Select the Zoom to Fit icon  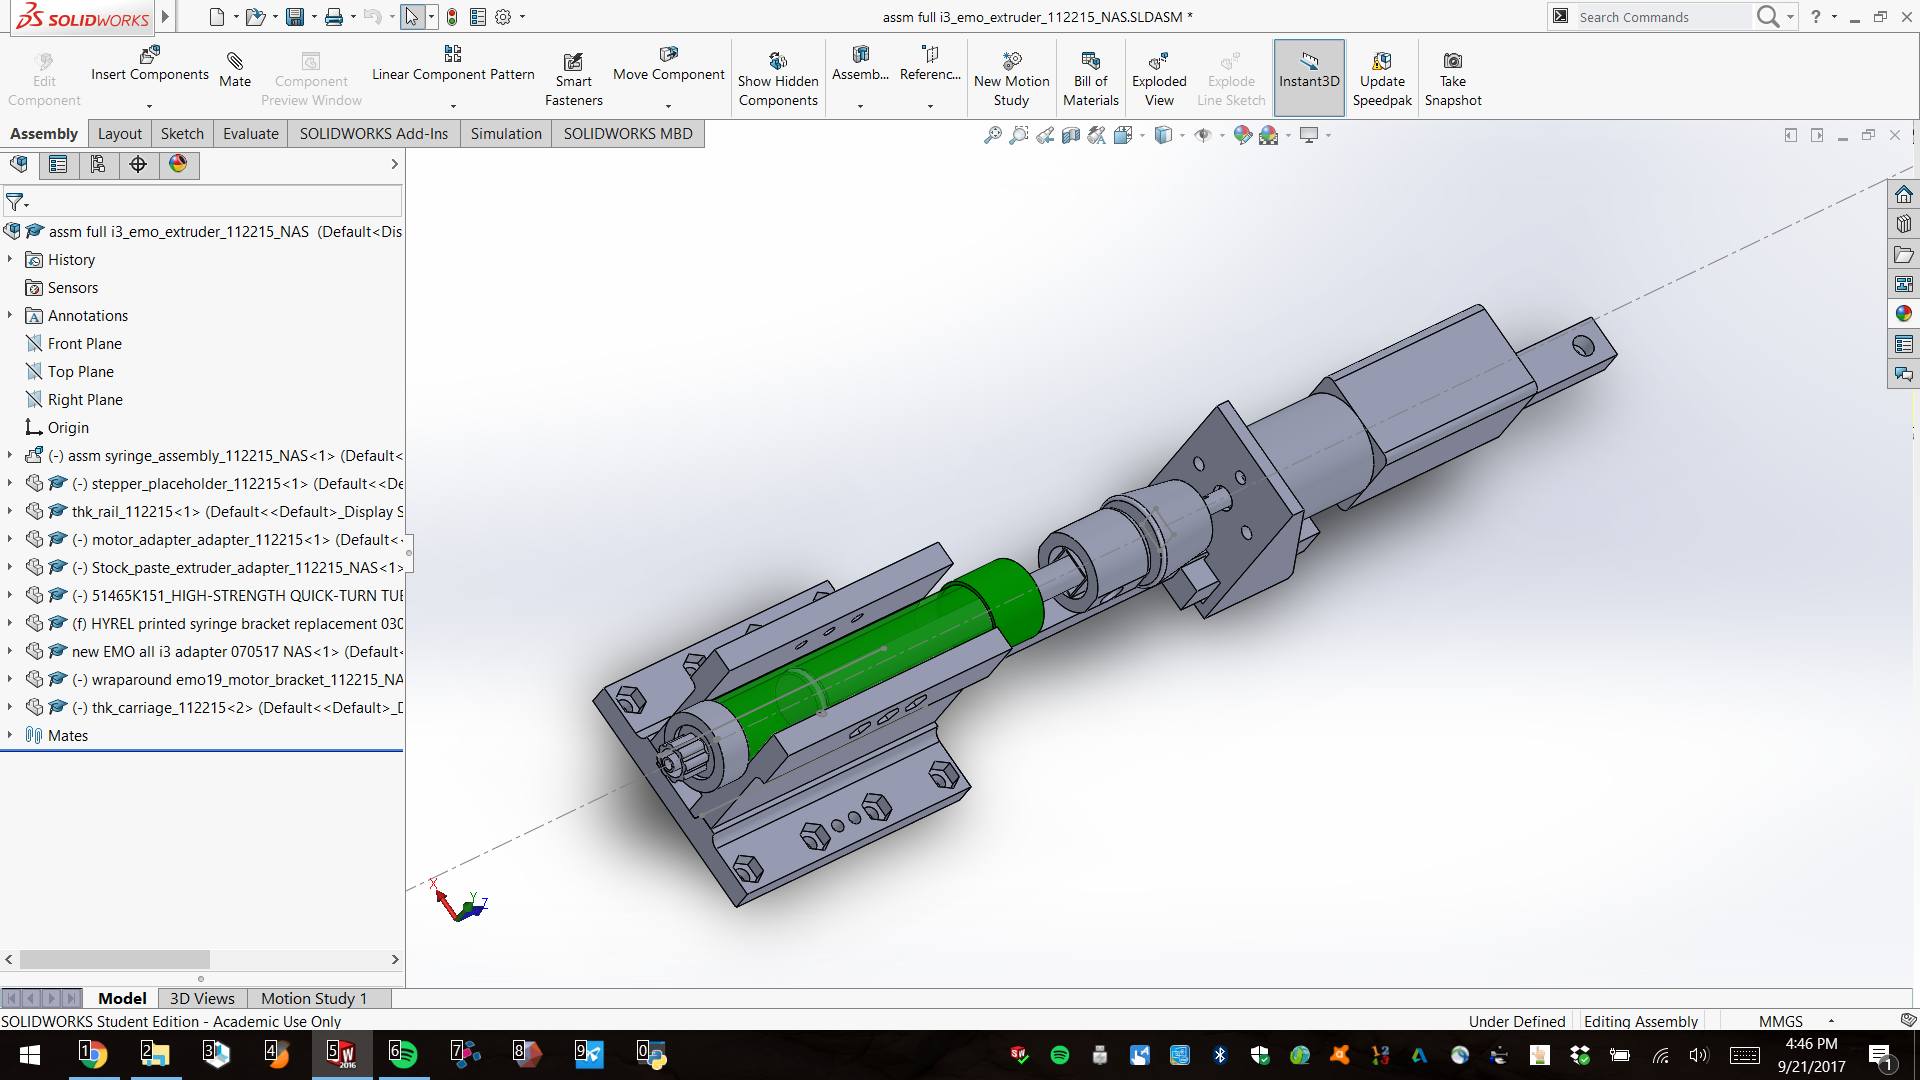tap(993, 135)
